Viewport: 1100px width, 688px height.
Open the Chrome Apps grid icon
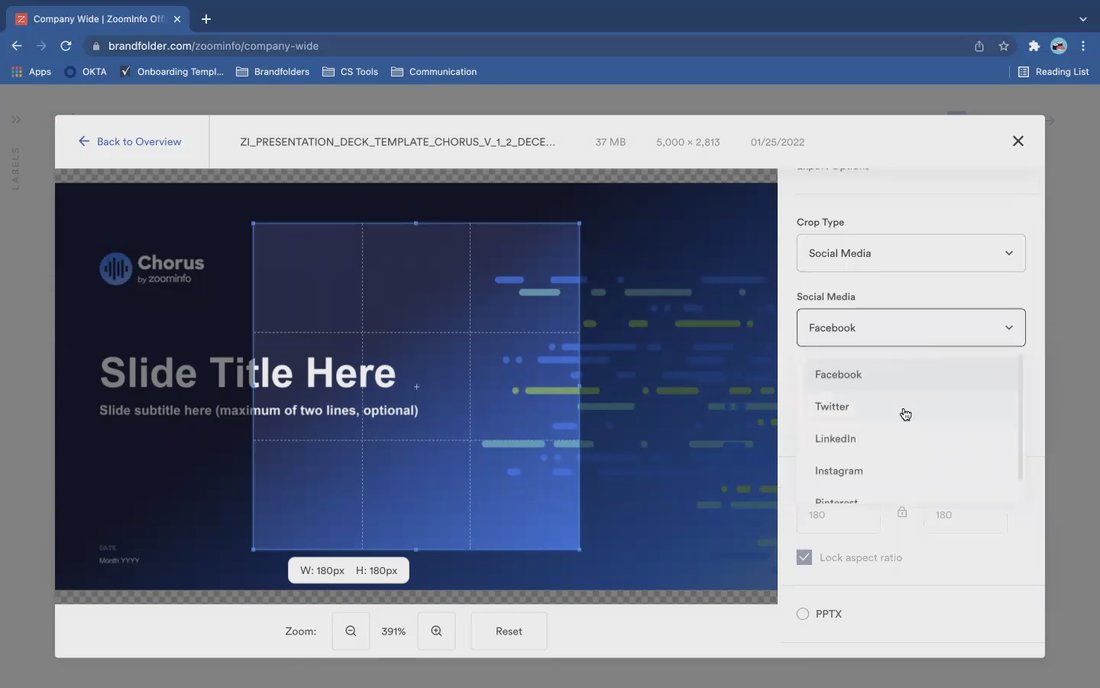(x=16, y=71)
